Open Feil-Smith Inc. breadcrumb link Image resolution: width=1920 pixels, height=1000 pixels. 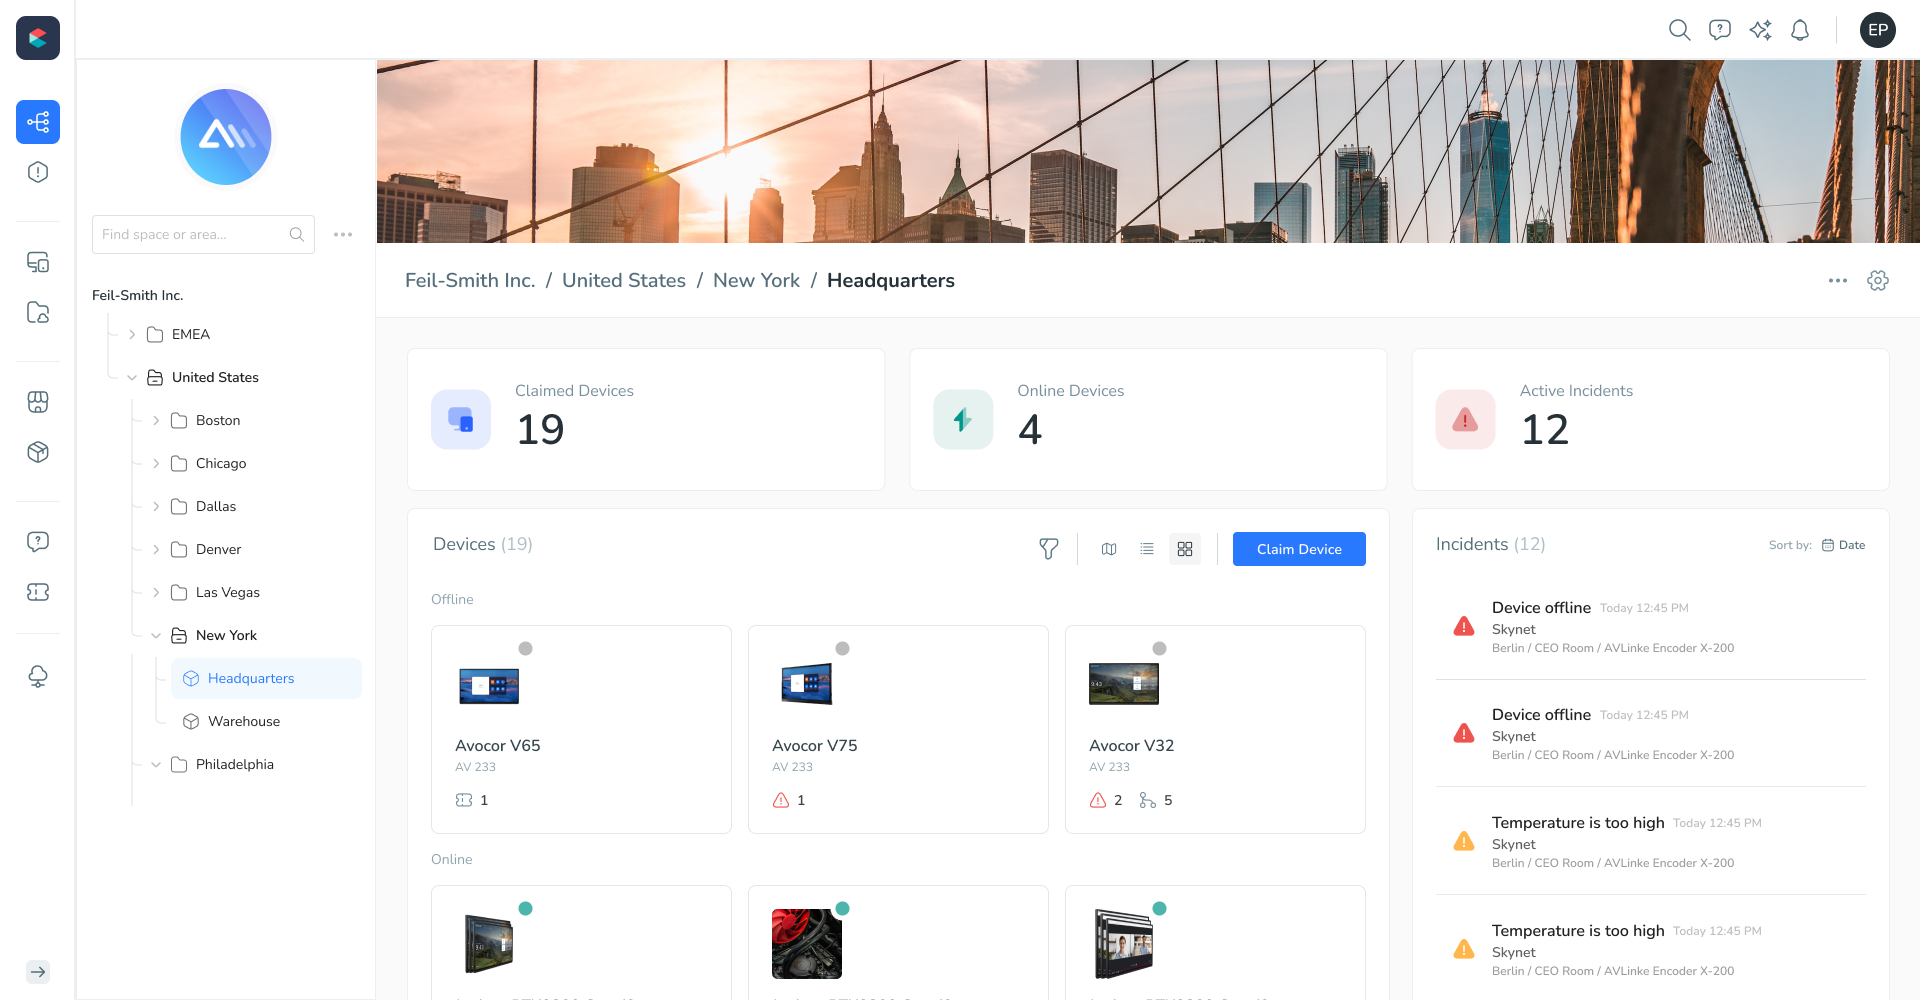pos(470,281)
